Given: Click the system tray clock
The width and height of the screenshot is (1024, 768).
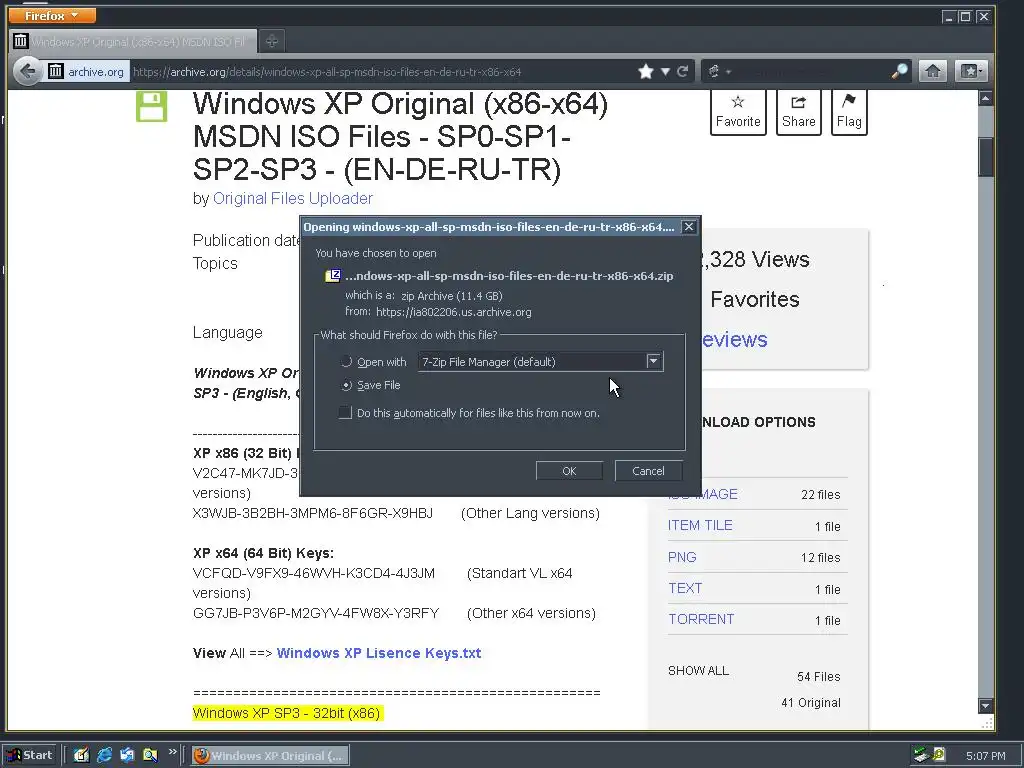Looking at the screenshot, I should (985, 756).
